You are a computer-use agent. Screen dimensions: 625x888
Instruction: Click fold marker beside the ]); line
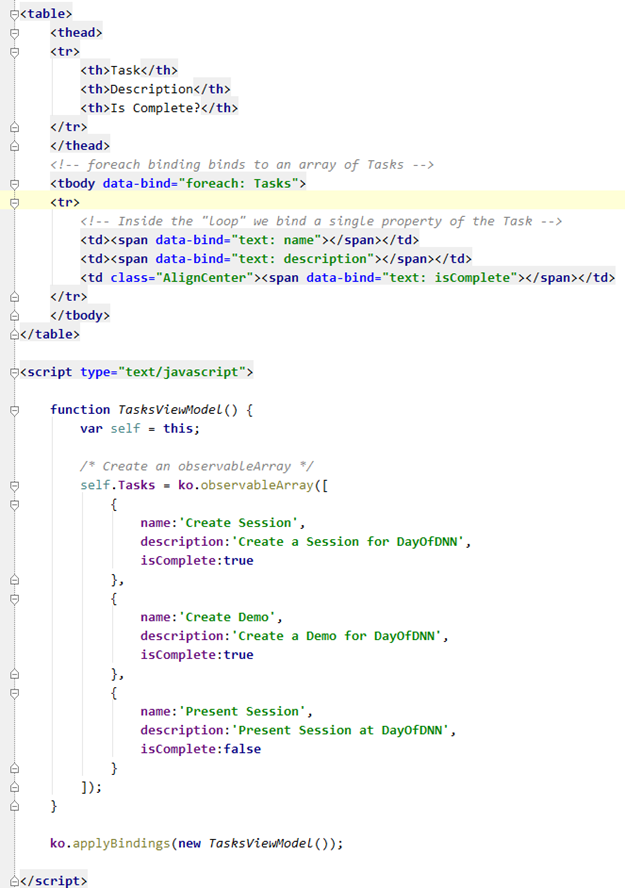pyautogui.click(x=15, y=787)
